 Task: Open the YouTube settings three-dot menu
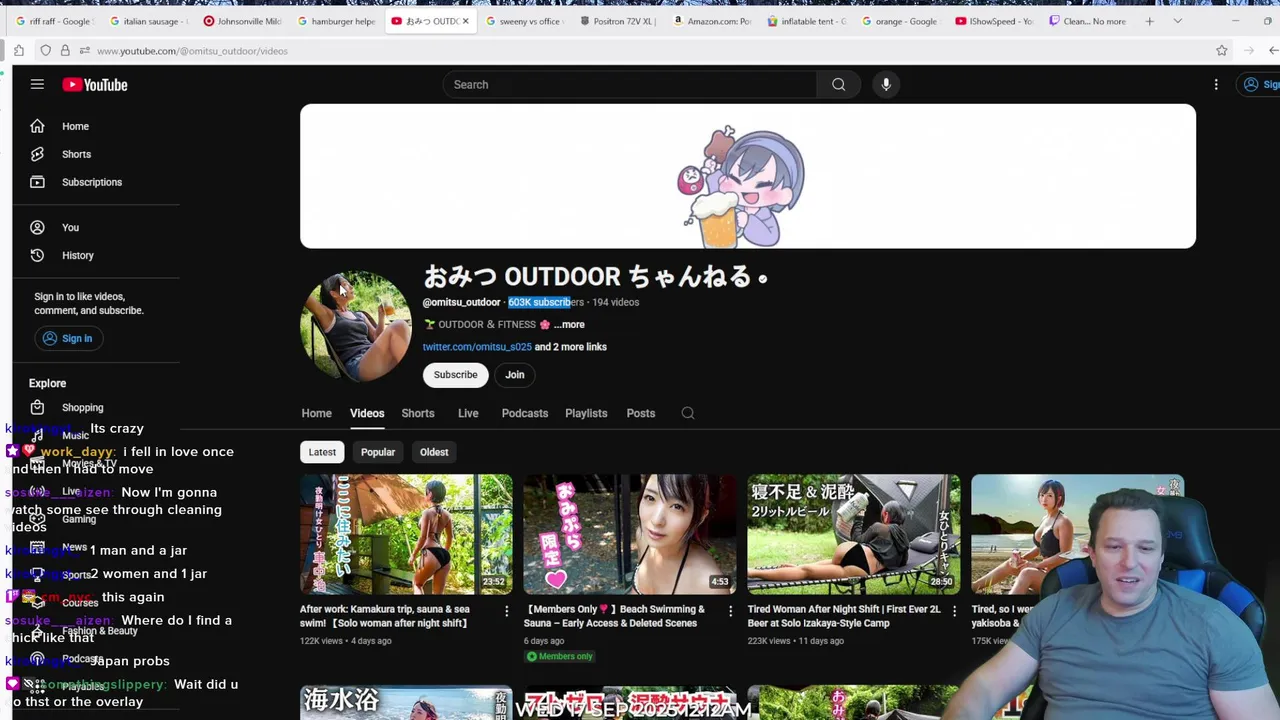pyautogui.click(x=1216, y=85)
